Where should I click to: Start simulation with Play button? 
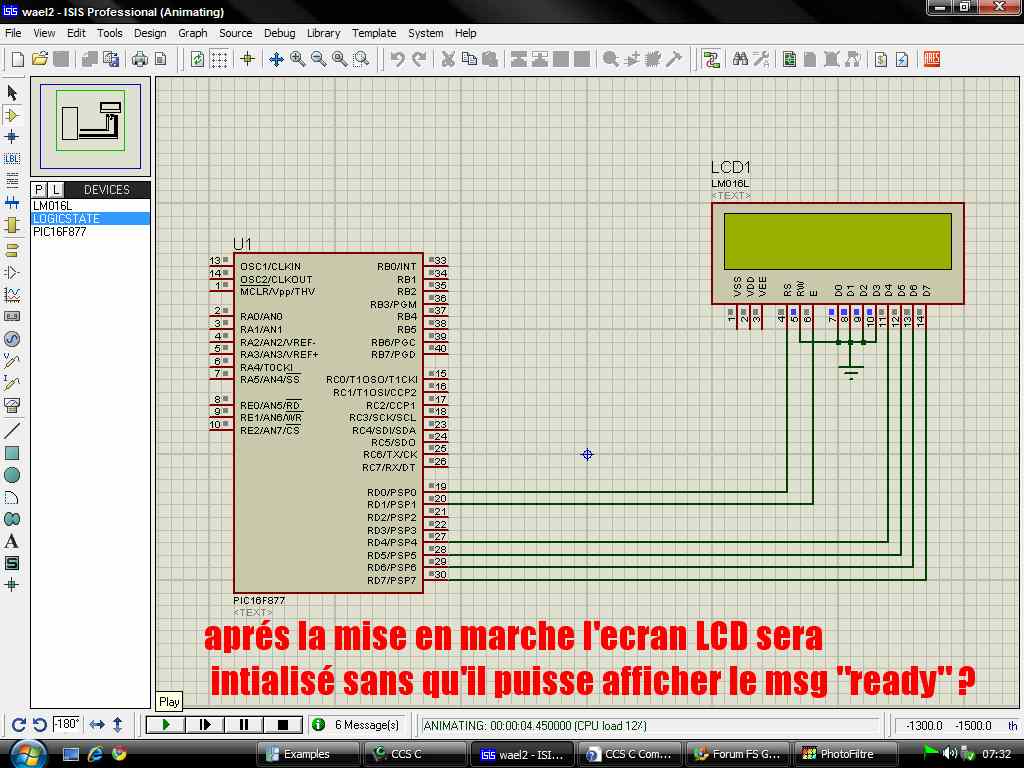(x=165, y=724)
